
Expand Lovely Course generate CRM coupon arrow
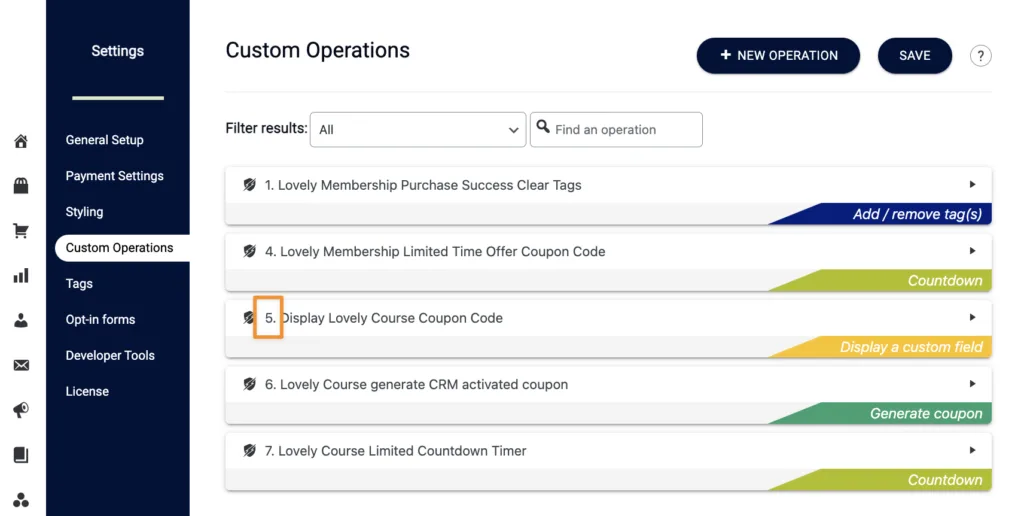972,384
